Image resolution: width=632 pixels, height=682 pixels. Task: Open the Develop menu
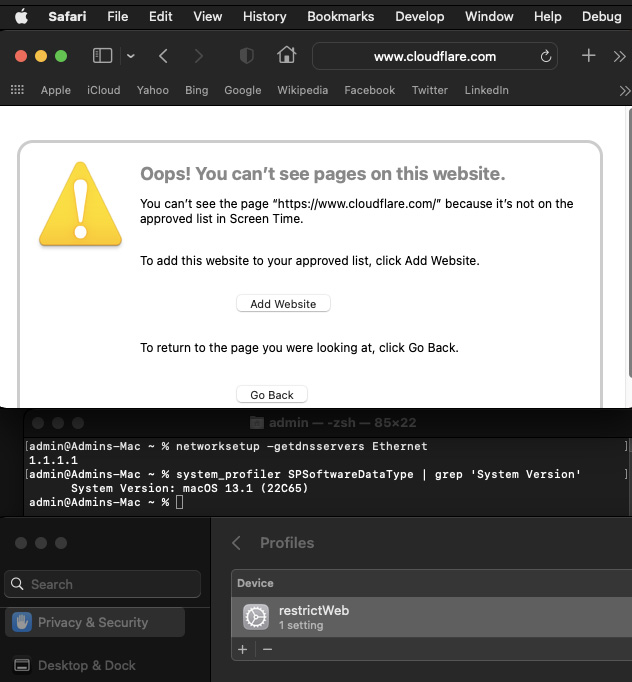[x=419, y=17]
